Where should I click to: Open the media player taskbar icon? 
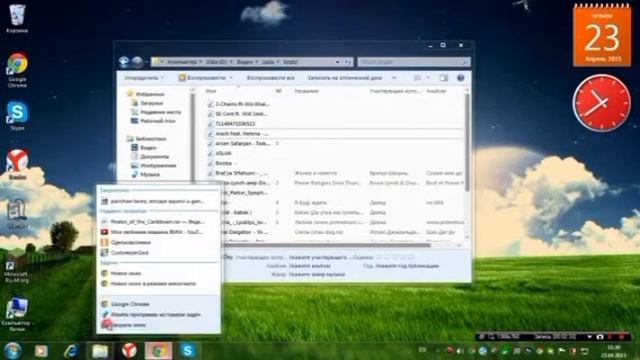(x=41, y=351)
